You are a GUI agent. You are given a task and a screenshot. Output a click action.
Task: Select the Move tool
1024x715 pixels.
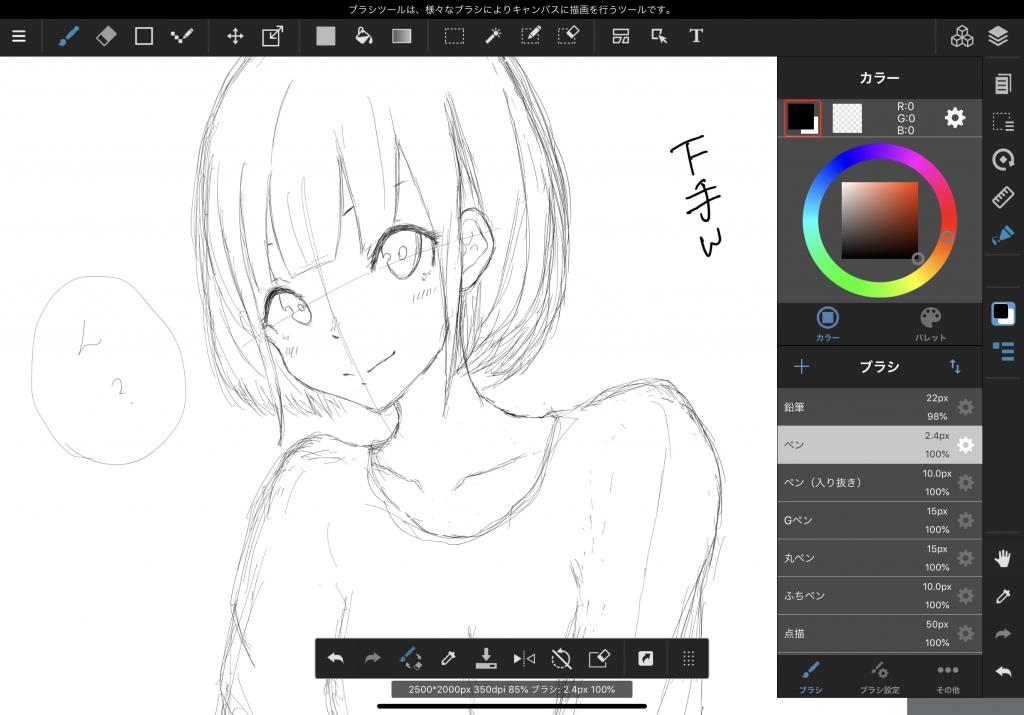235,36
